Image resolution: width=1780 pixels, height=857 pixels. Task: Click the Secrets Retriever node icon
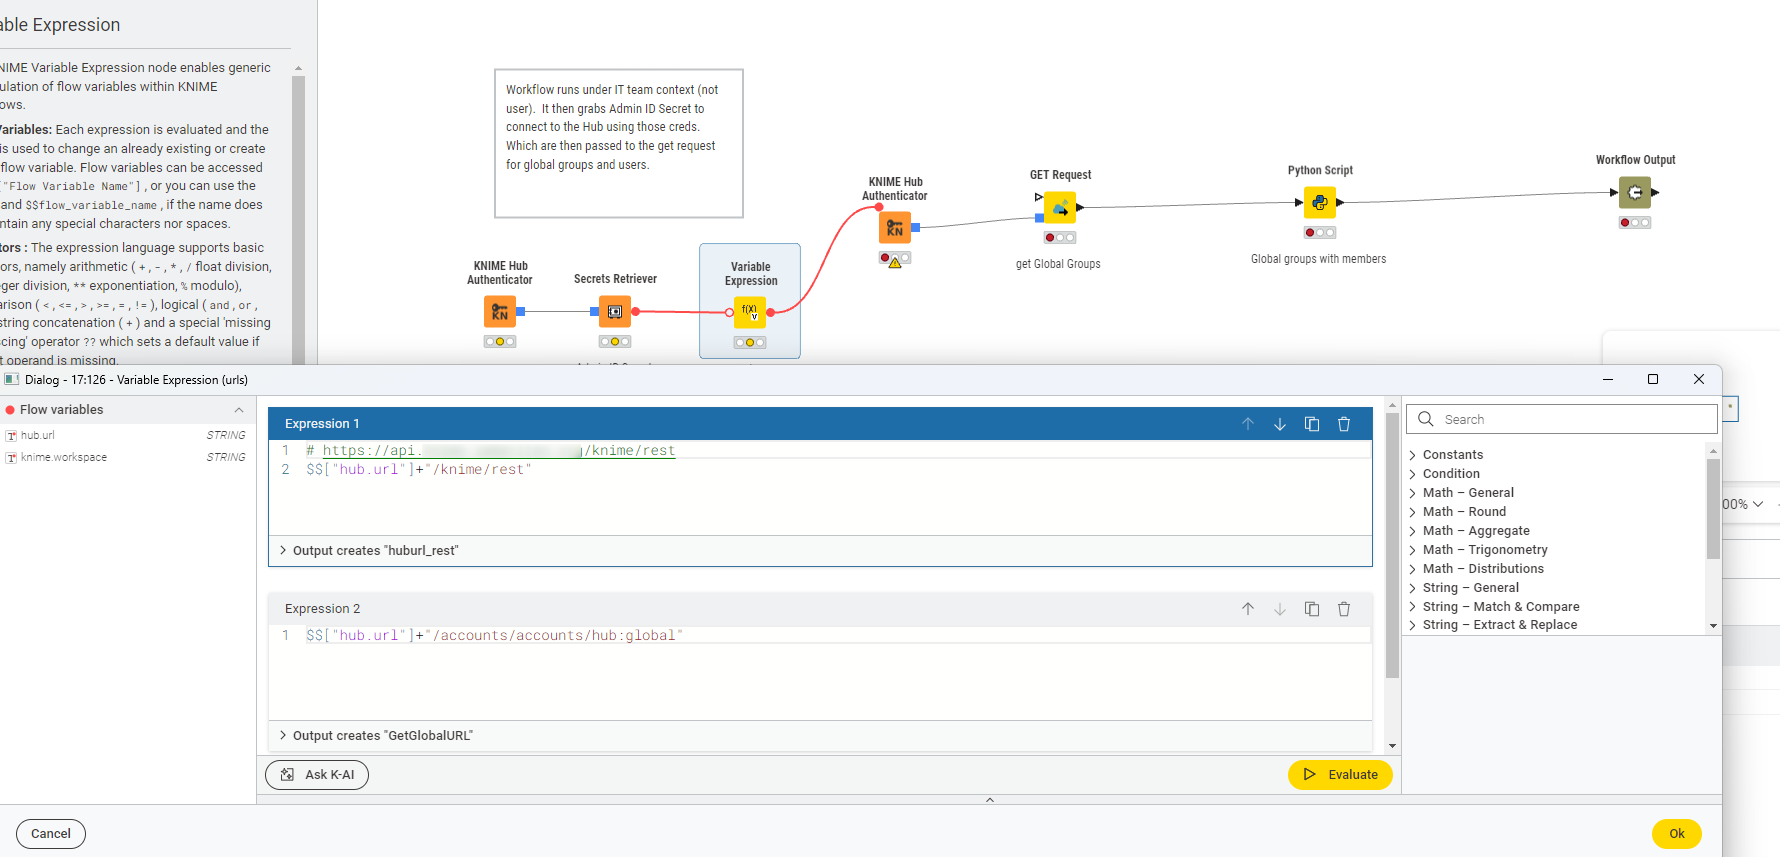pos(615,312)
